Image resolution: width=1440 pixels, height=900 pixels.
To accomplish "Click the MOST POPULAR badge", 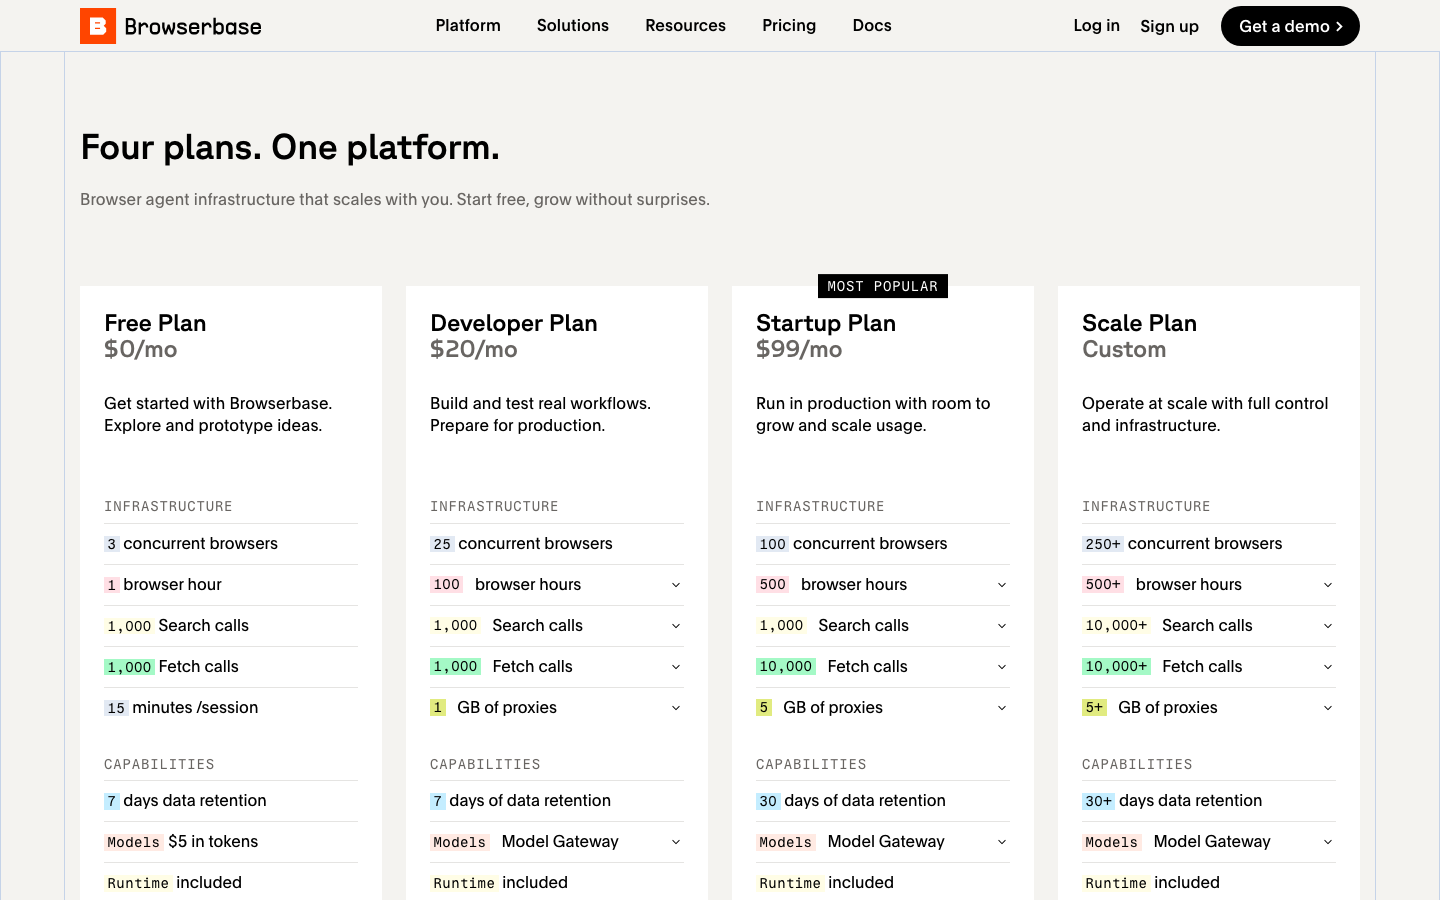I will [x=883, y=286].
